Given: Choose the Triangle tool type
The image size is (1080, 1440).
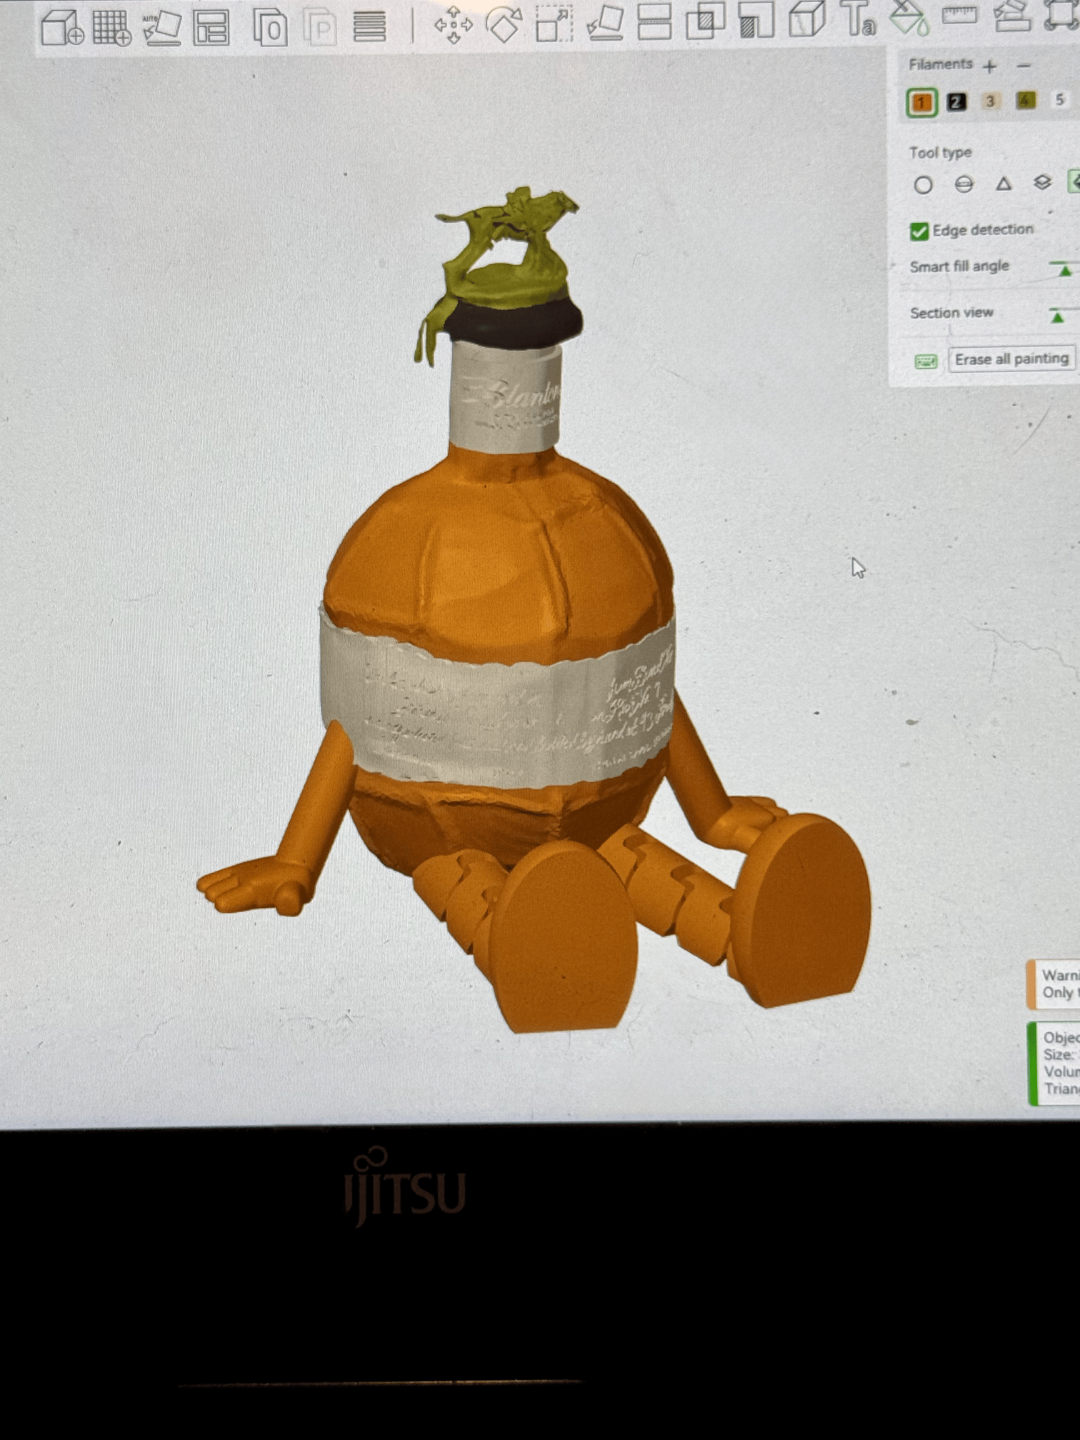Looking at the screenshot, I should click(x=1003, y=183).
